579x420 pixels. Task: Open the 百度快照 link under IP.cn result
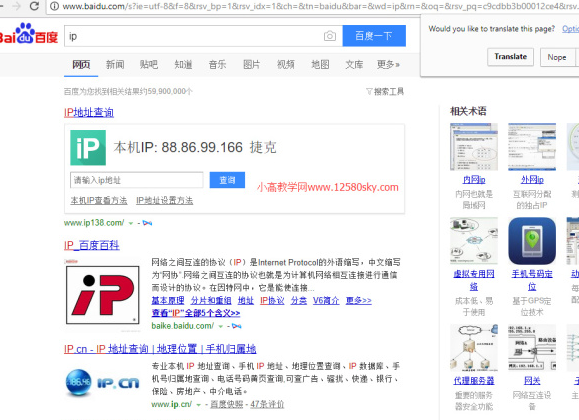[226, 404]
